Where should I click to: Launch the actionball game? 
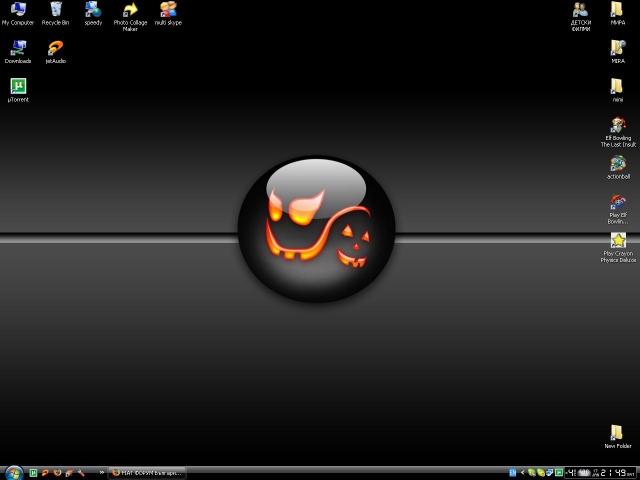pos(617,164)
